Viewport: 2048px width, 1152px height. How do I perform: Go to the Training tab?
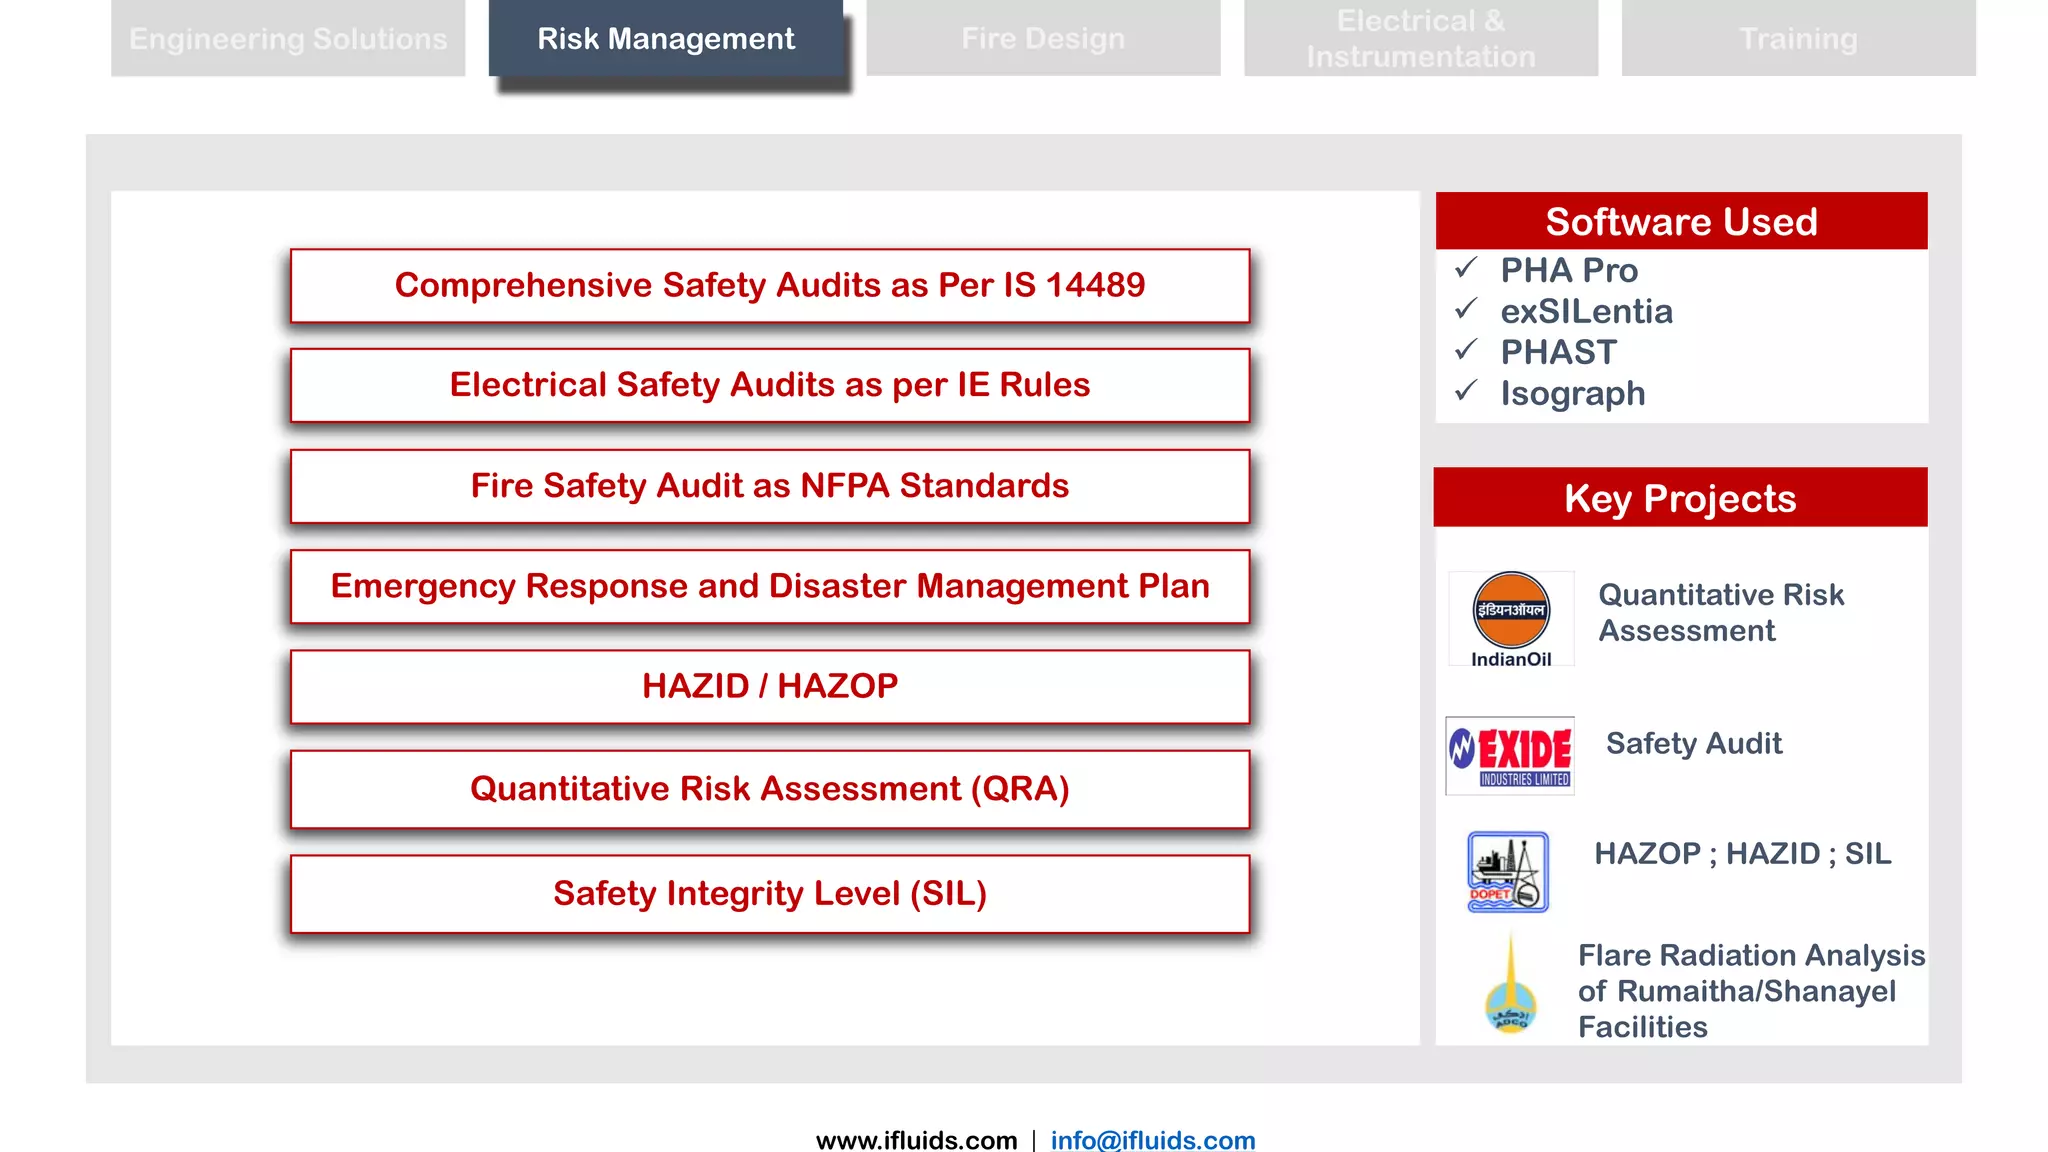1798,38
